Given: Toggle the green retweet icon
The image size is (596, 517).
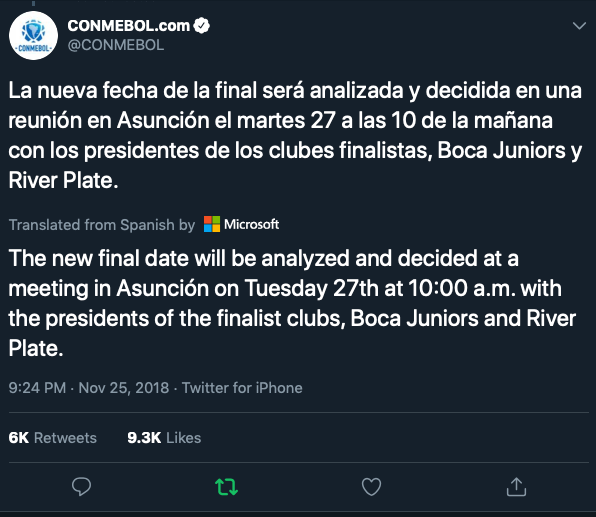Looking at the screenshot, I should [x=227, y=487].
